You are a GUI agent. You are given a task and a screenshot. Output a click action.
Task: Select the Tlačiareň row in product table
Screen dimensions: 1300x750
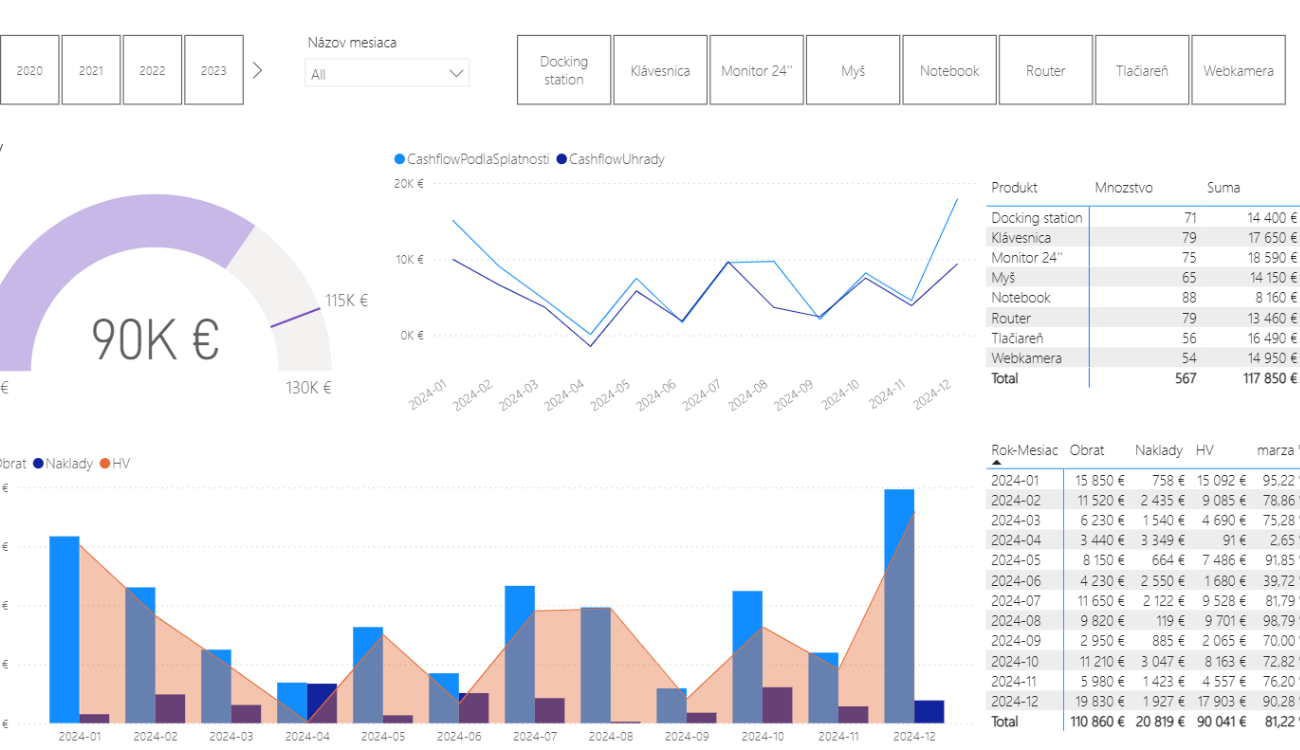pos(1144,338)
